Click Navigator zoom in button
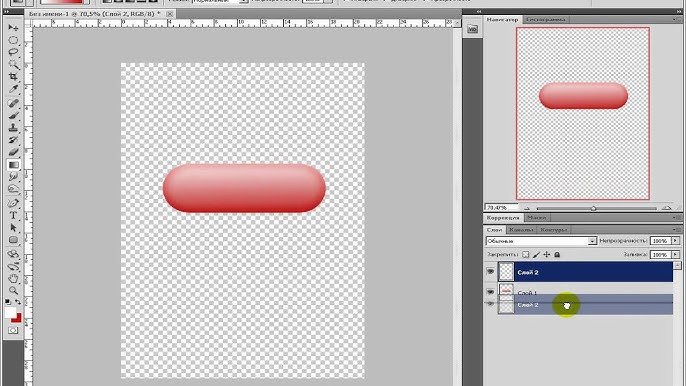Screen dimensions: 686x386 coord(666,208)
